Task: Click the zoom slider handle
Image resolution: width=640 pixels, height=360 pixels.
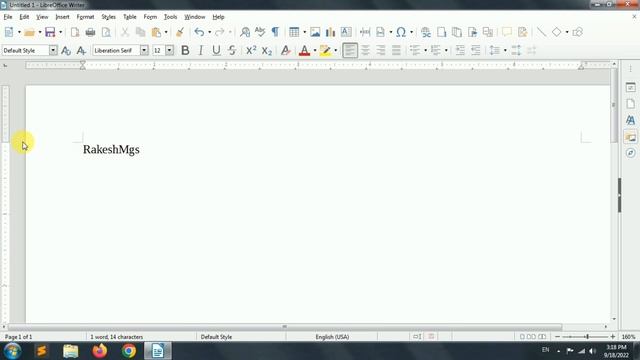Action: point(587,337)
